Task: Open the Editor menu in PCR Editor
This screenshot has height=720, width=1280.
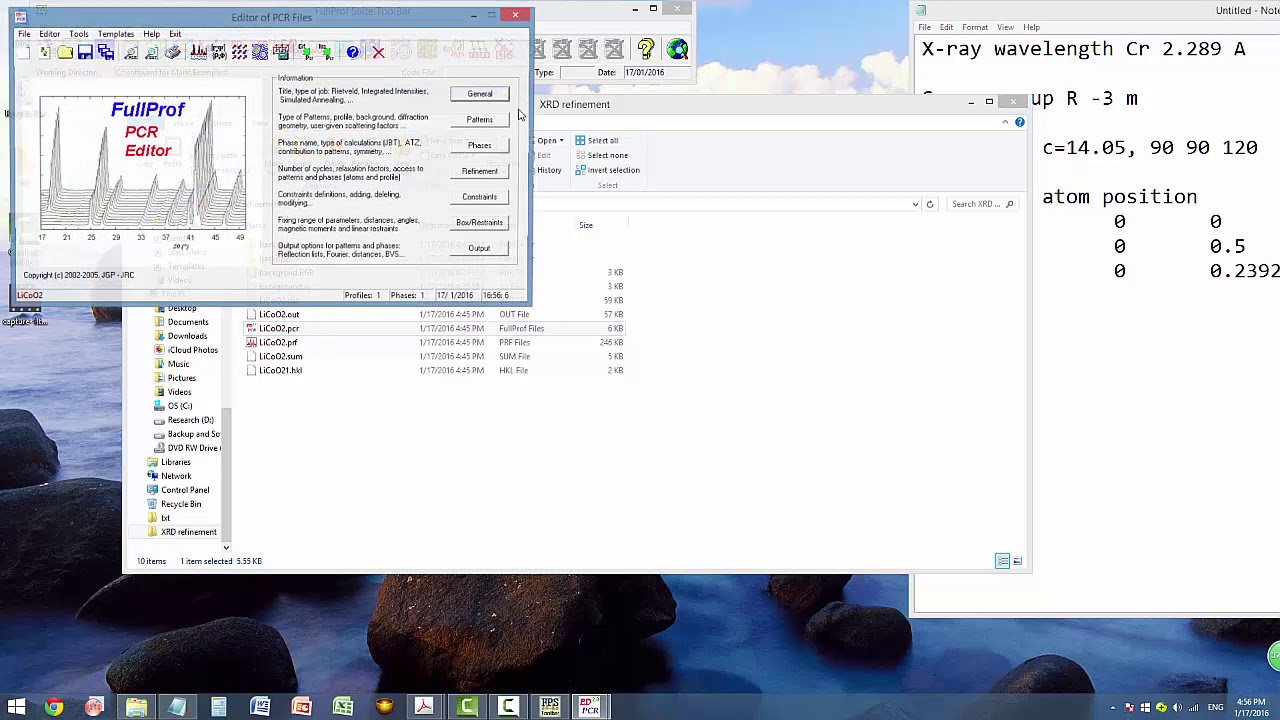Action: tap(49, 34)
